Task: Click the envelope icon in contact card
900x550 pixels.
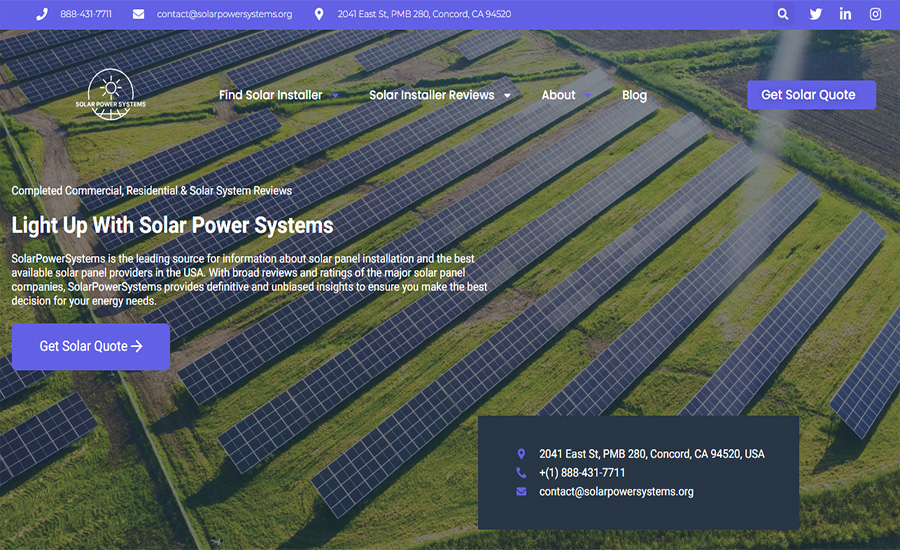Action: [521, 492]
